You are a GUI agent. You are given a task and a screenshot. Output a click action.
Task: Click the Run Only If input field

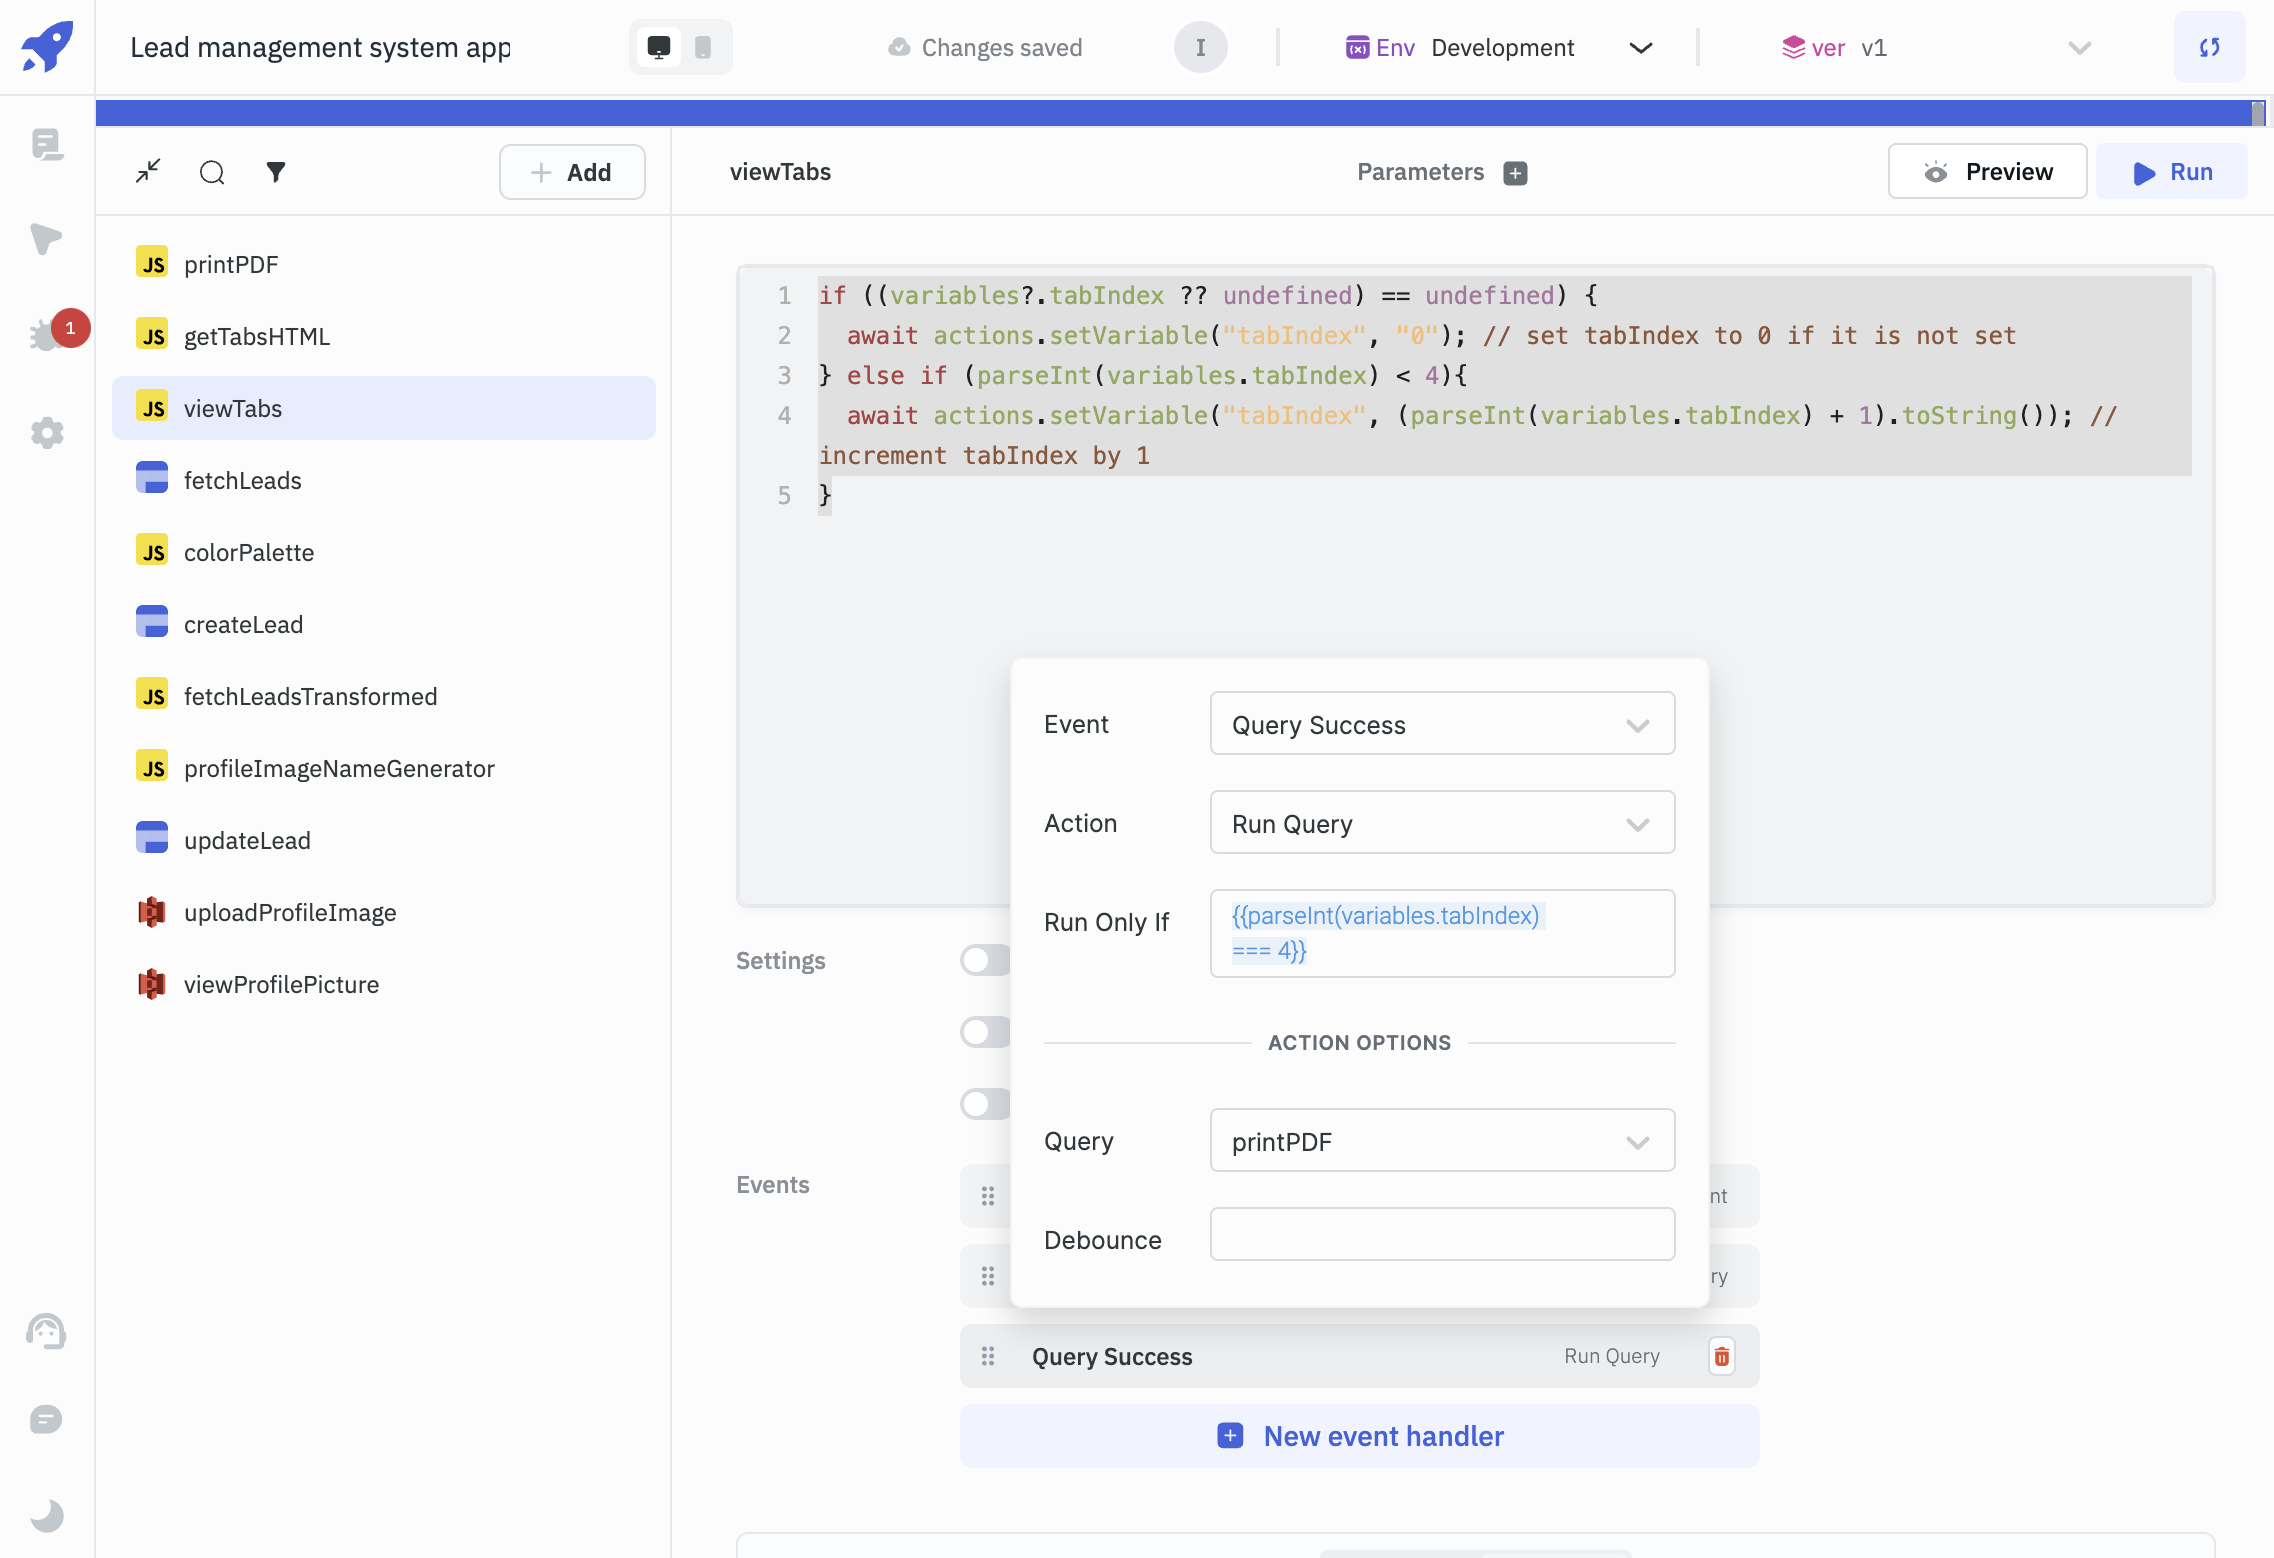pos(1443,933)
